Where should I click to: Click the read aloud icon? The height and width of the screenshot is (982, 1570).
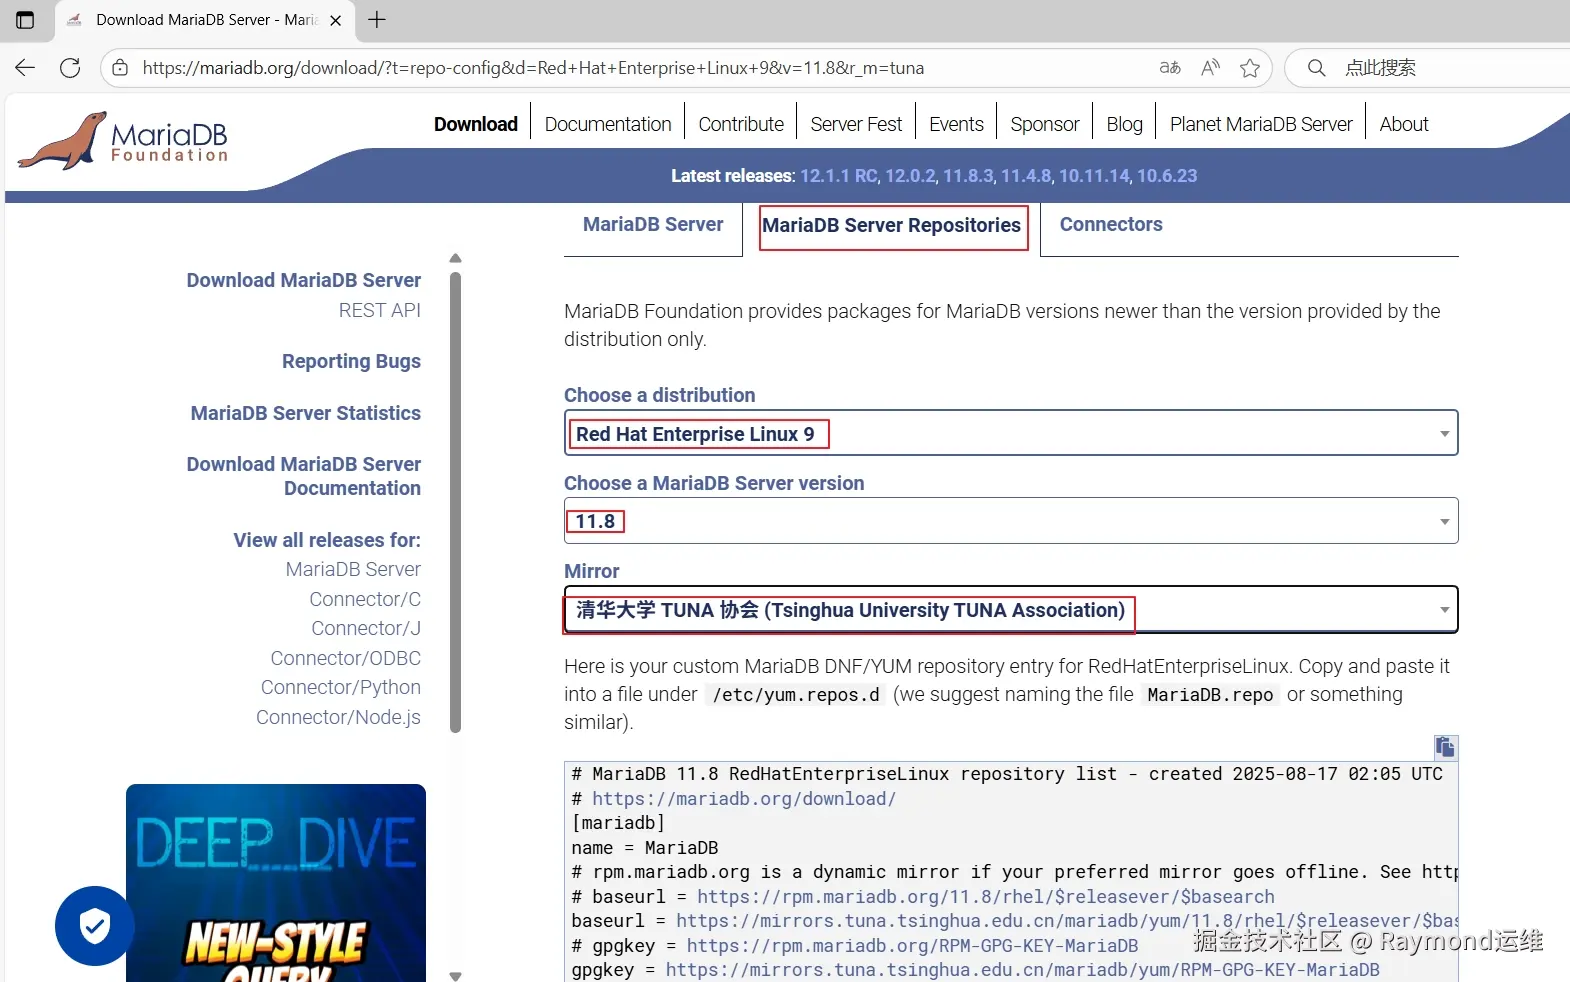click(1210, 68)
